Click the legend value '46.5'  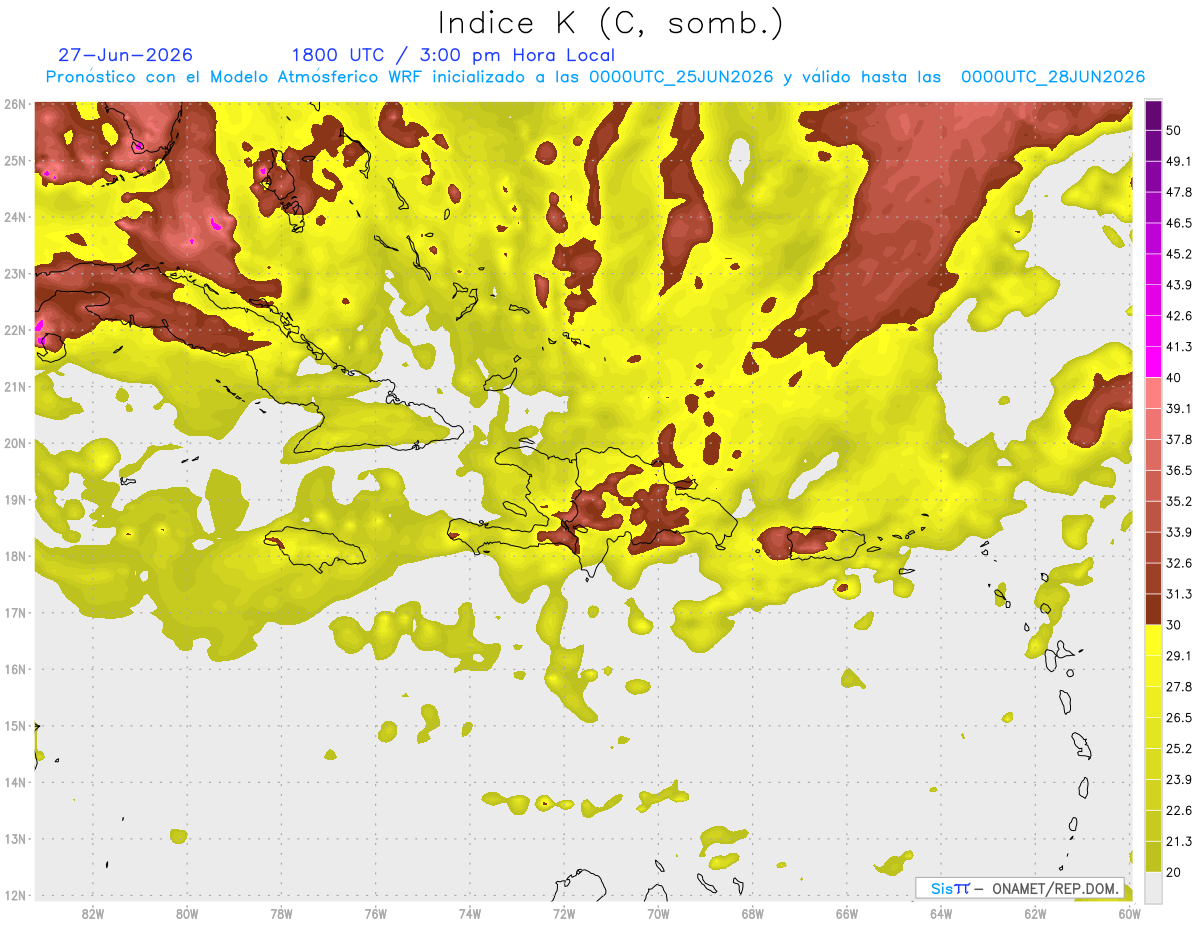pyautogui.click(x=1179, y=223)
